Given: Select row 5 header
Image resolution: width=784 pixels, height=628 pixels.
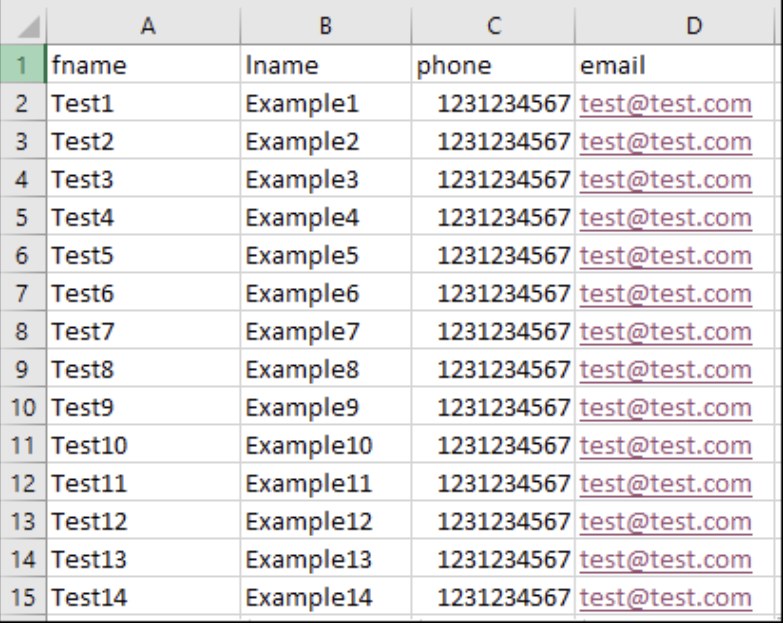Looking at the screenshot, I should coord(22,217).
